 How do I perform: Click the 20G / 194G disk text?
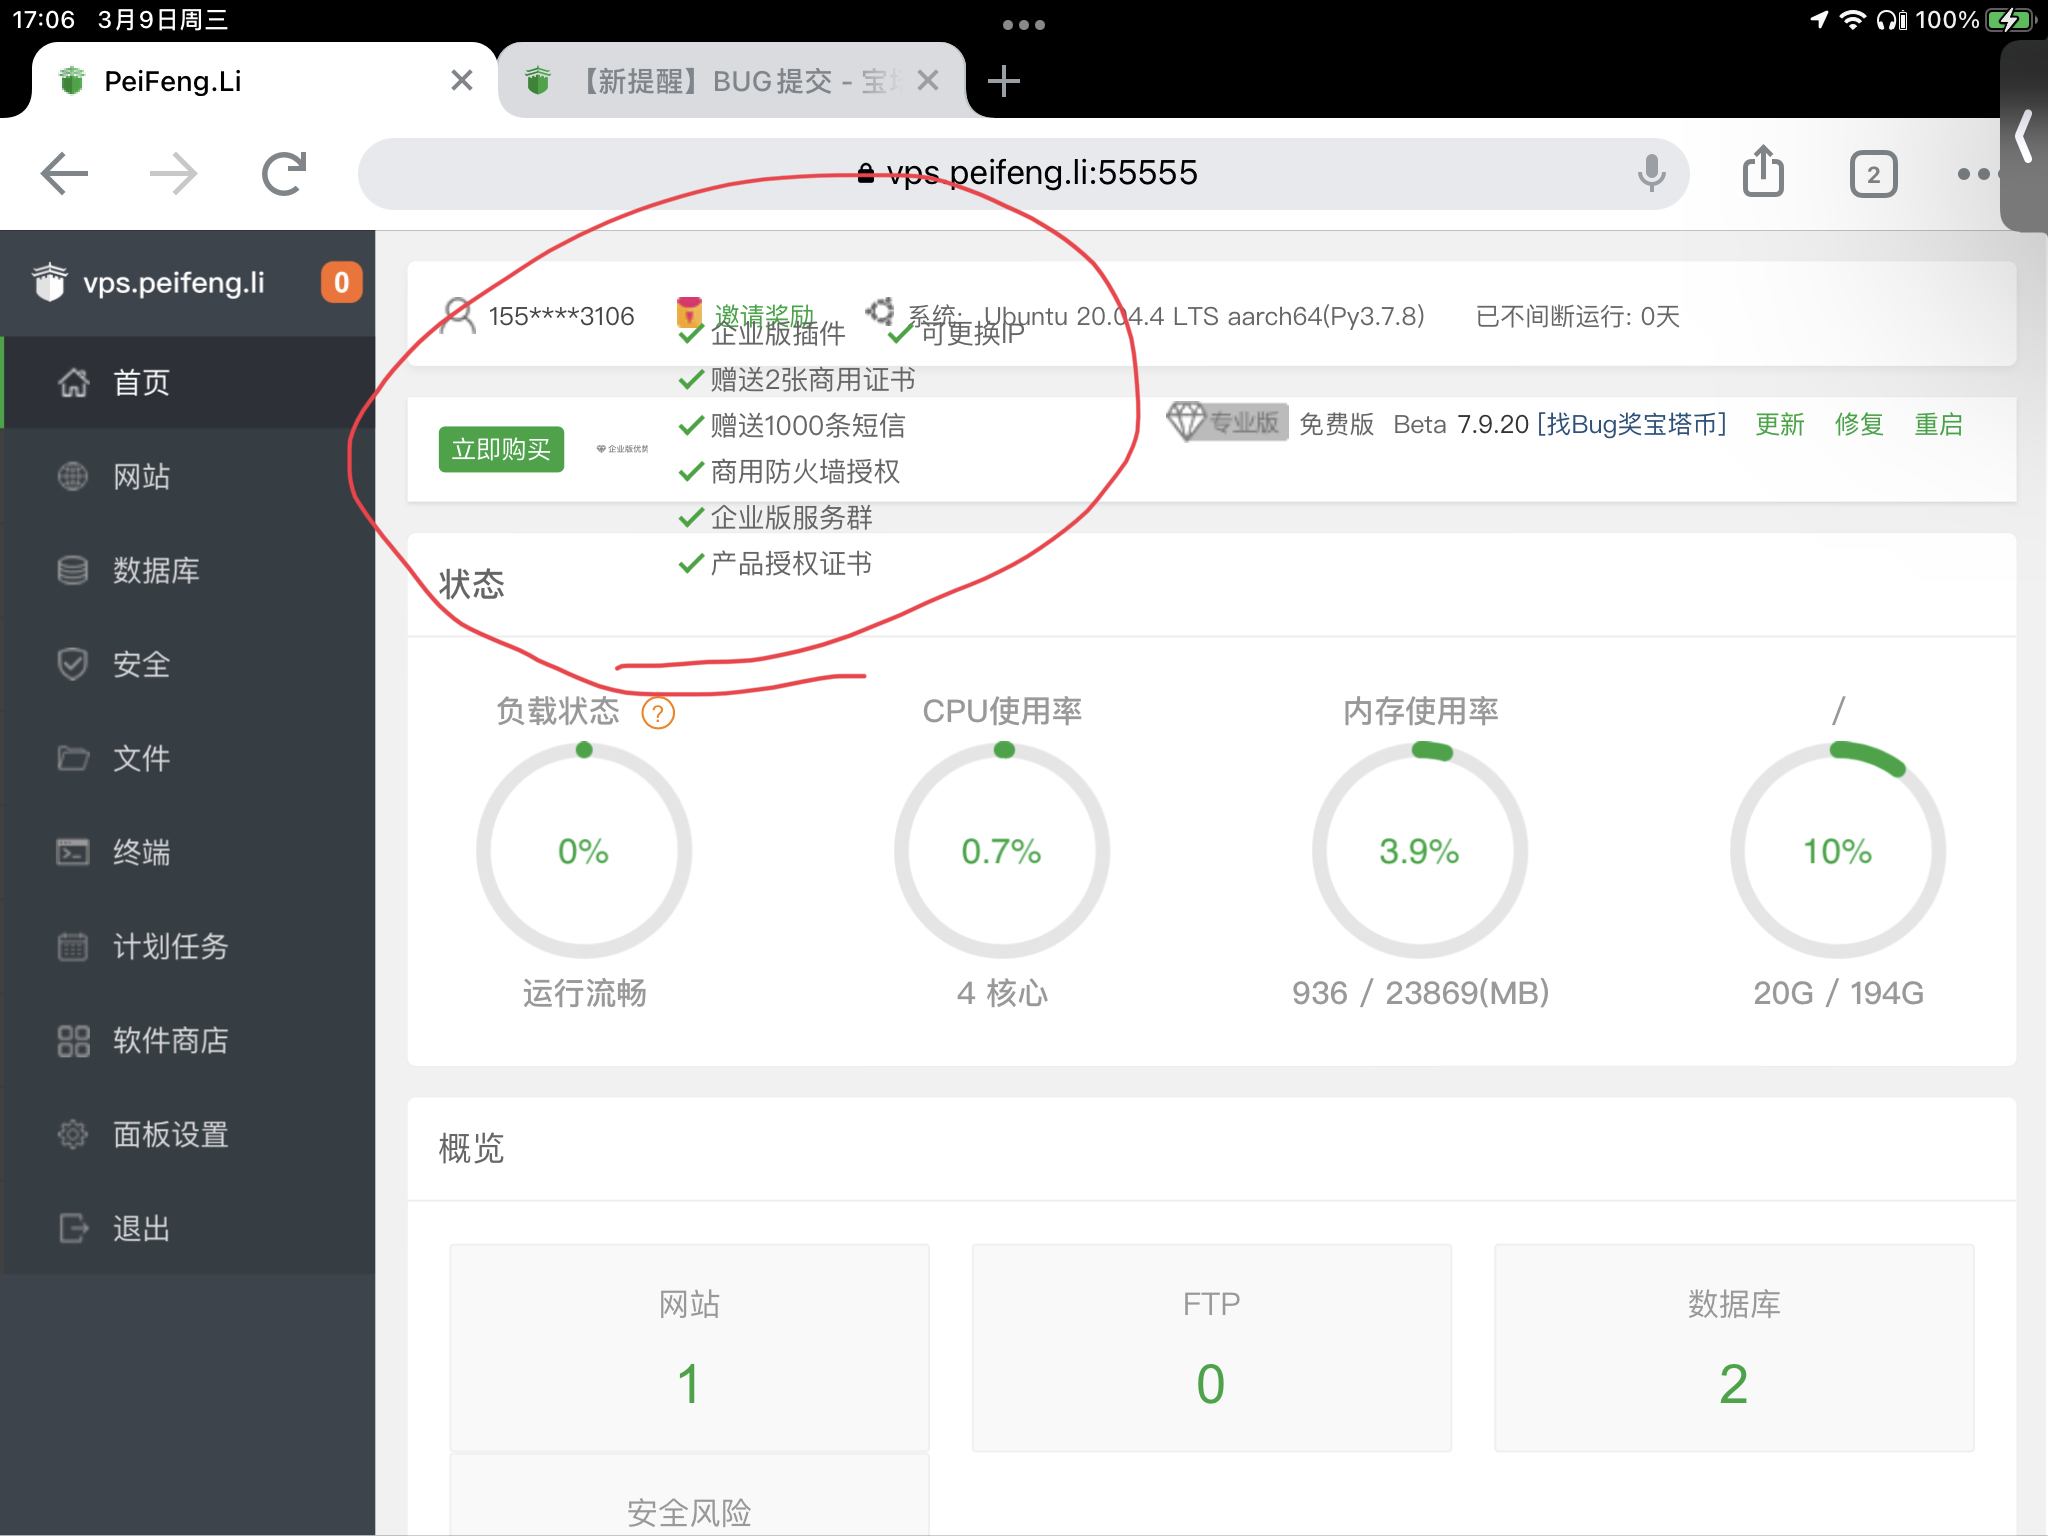click(x=1838, y=992)
